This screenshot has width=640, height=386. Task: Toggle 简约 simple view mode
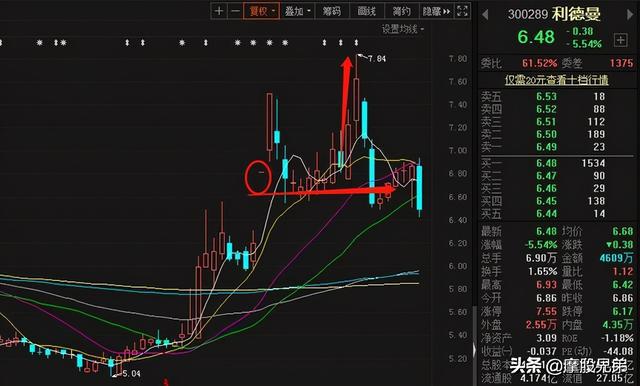point(401,11)
